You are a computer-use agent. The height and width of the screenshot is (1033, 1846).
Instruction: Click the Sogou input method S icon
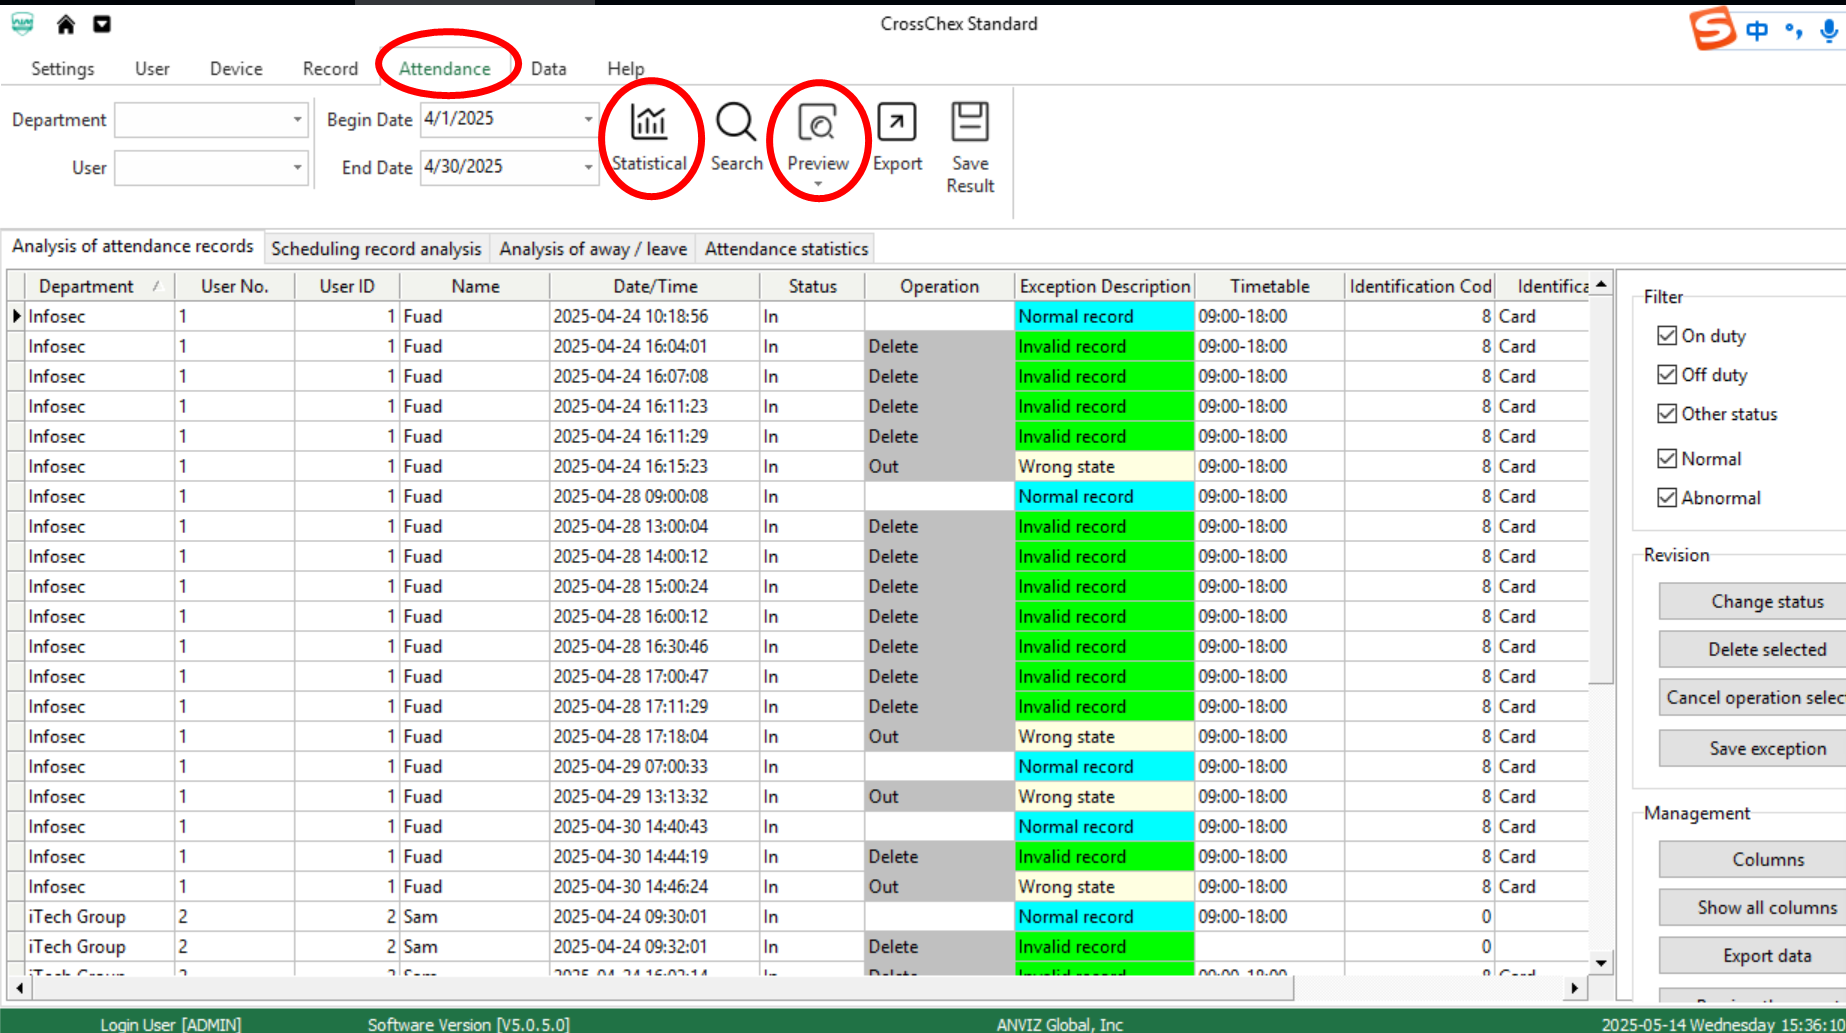(x=1712, y=28)
